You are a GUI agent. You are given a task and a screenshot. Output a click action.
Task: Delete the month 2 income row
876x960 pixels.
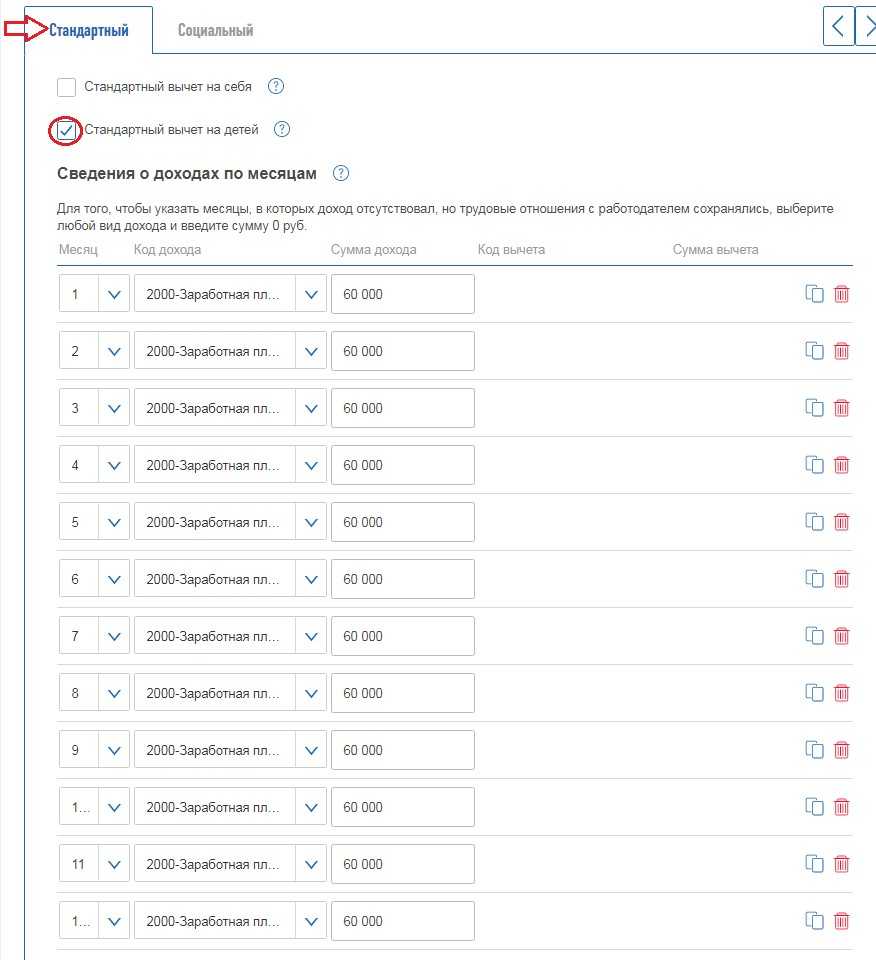(842, 351)
